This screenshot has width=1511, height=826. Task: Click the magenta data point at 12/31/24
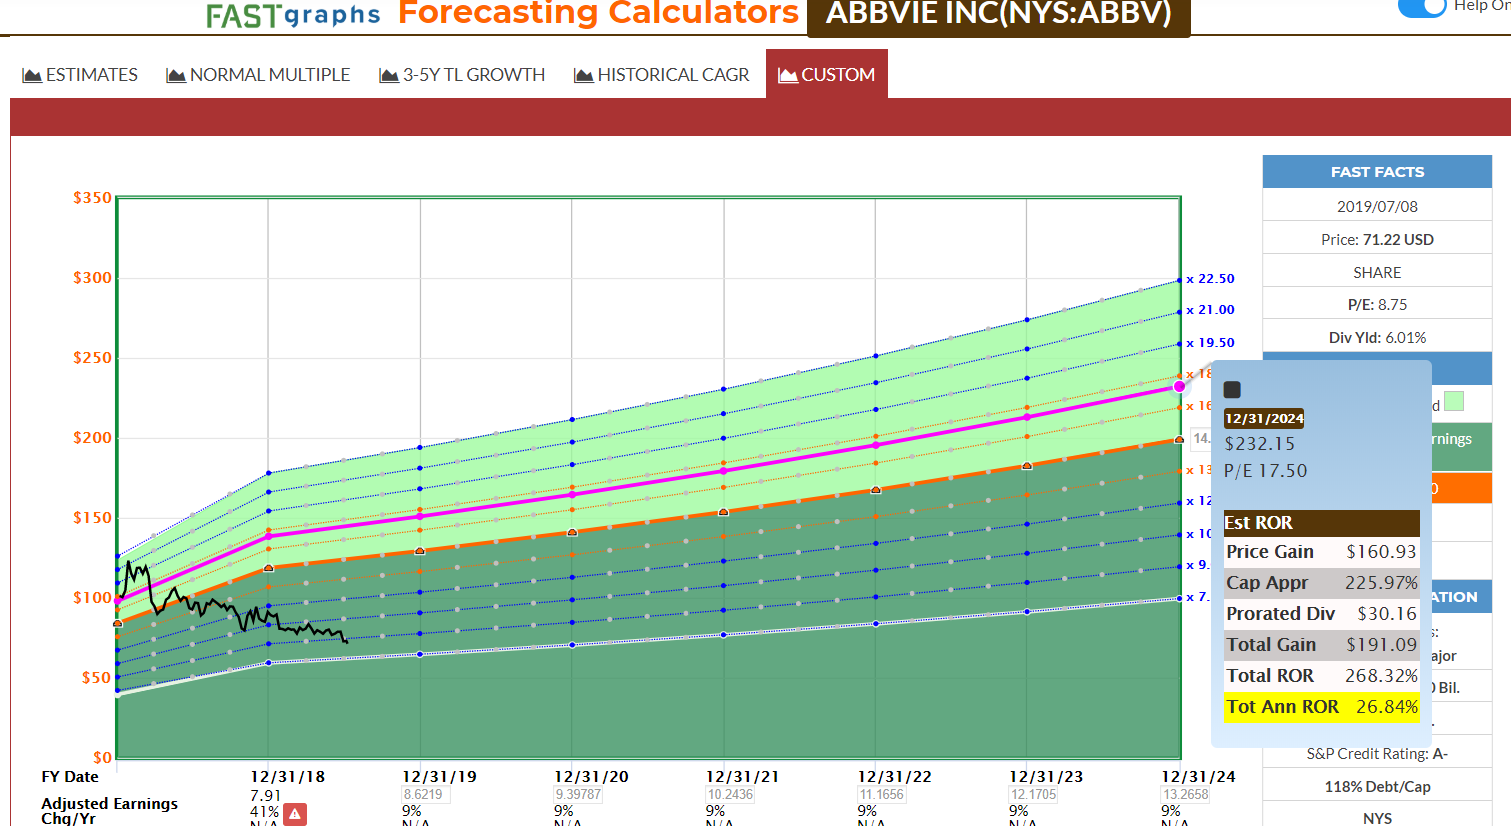(x=1180, y=386)
